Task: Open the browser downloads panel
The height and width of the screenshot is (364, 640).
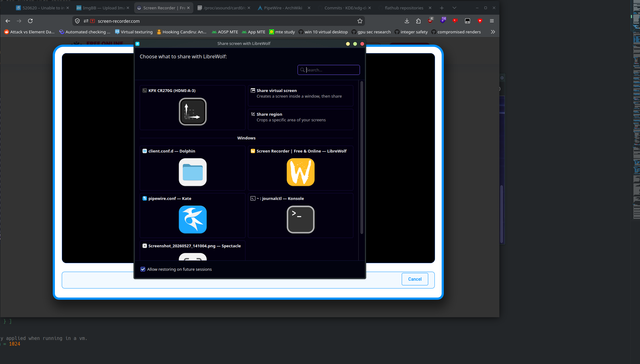Action: coord(407,21)
